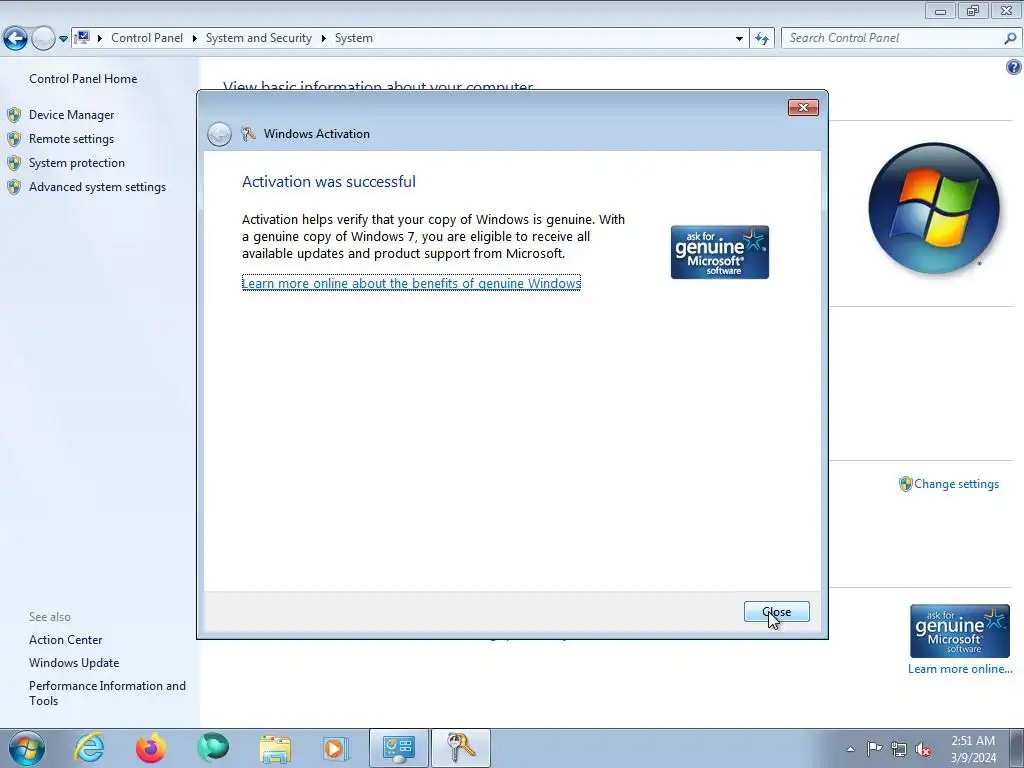1024x768 pixels.
Task: Open Windows Update under See also
Action: 74,663
